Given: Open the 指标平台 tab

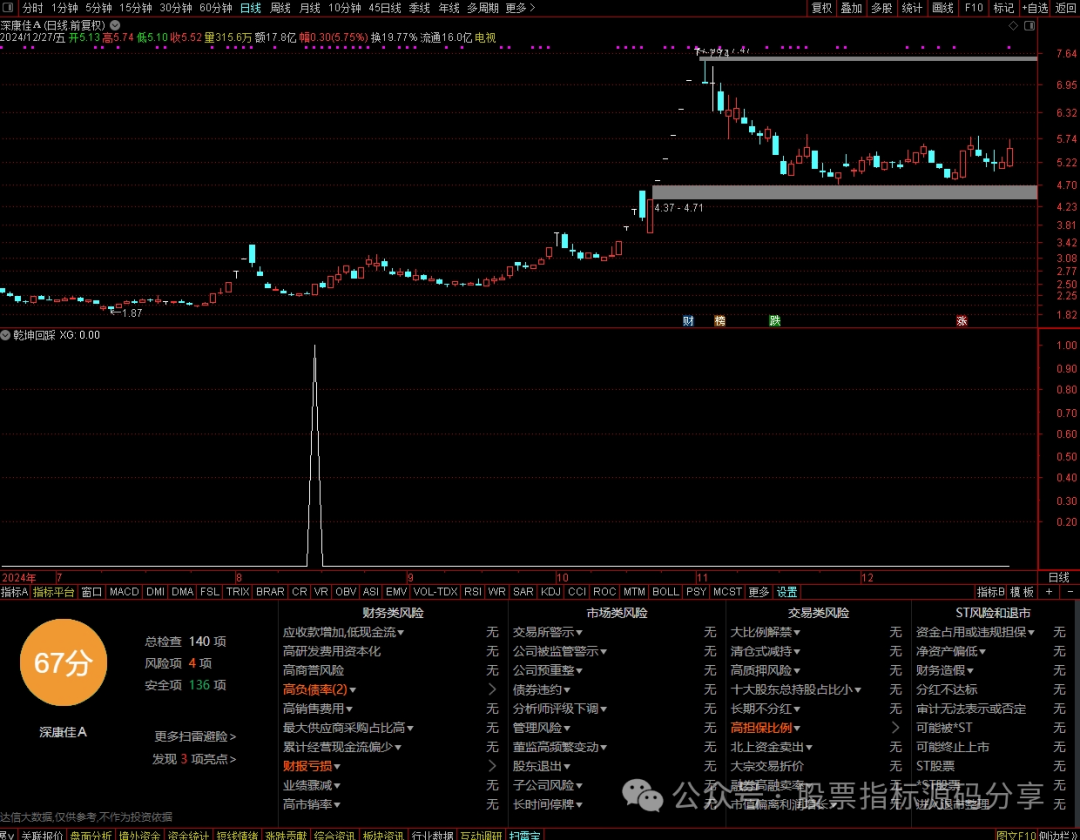Looking at the screenshot, I should (54, 591).
